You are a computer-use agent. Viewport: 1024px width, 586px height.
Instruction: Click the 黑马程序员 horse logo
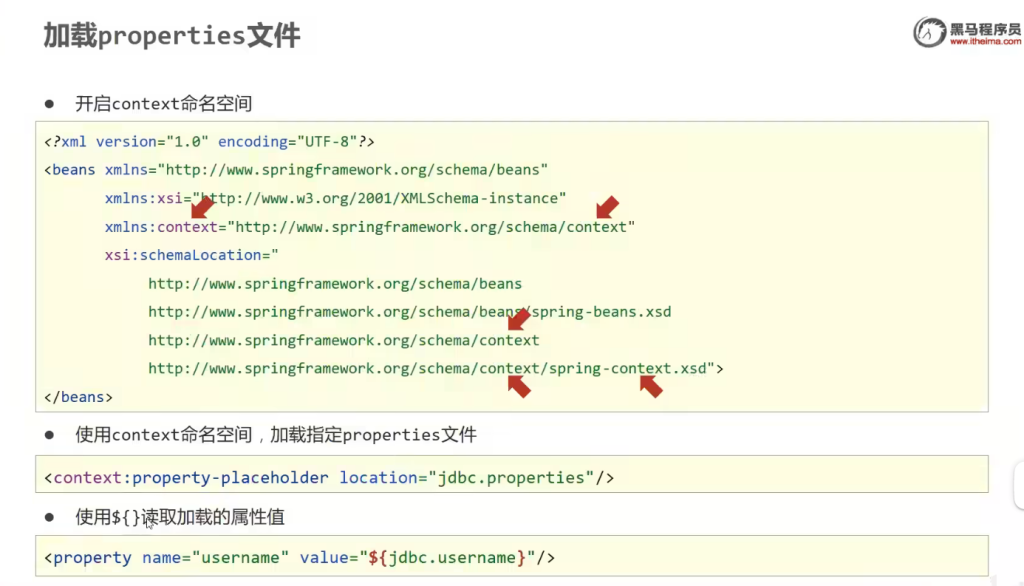pos(929,32)
